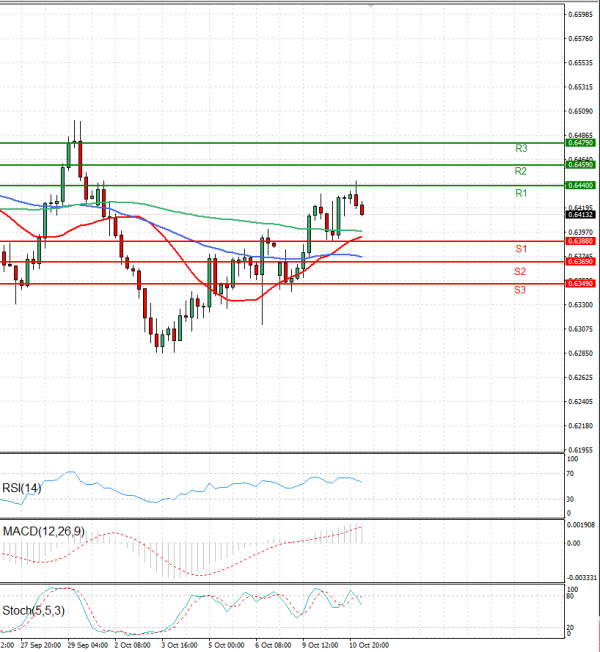
Task: Click the 0.62850 price axis value
Action: (580, 353)
